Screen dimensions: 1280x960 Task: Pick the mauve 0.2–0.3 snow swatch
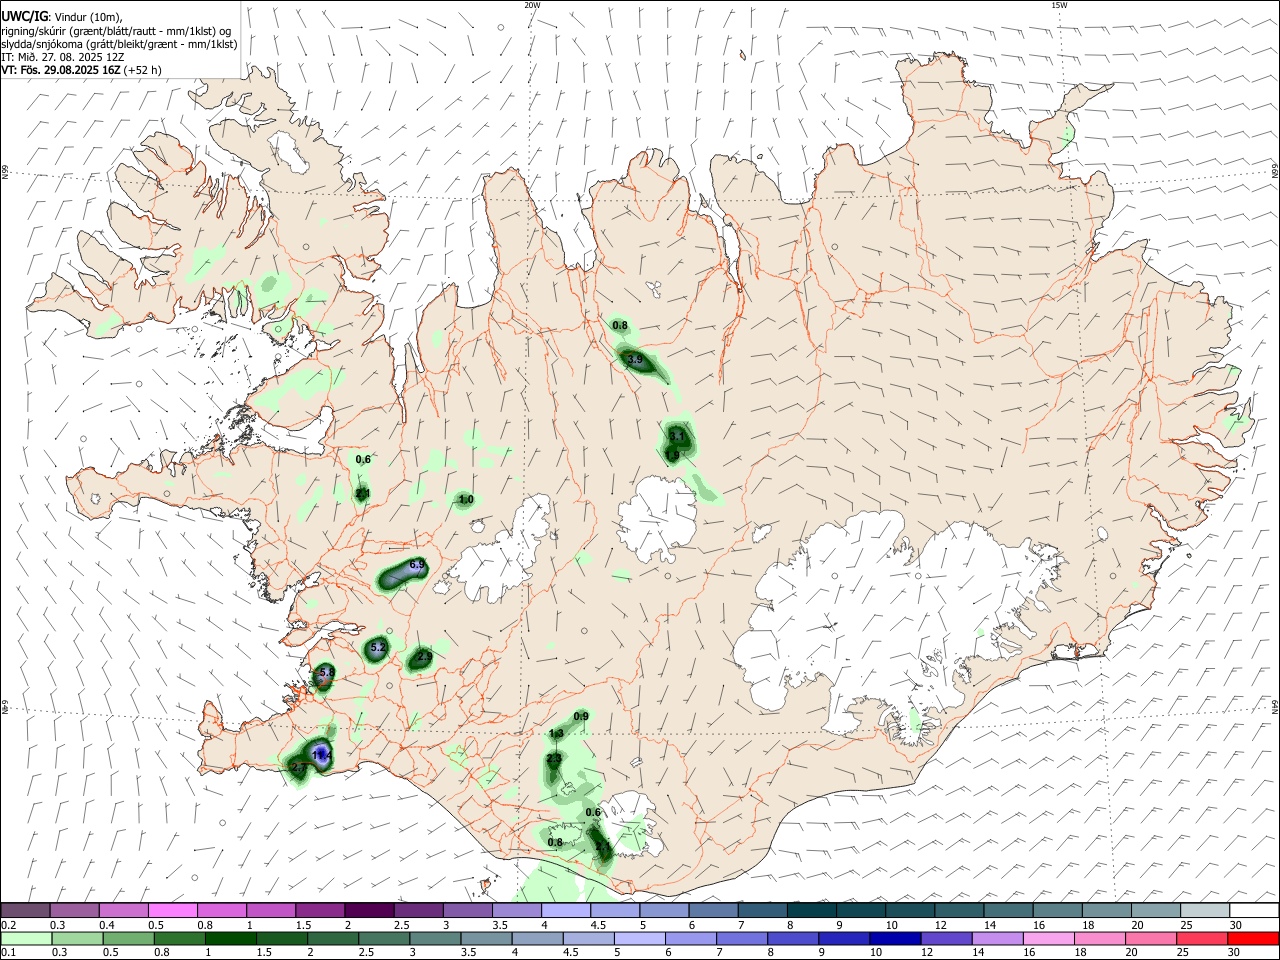[x=27, y=910]
